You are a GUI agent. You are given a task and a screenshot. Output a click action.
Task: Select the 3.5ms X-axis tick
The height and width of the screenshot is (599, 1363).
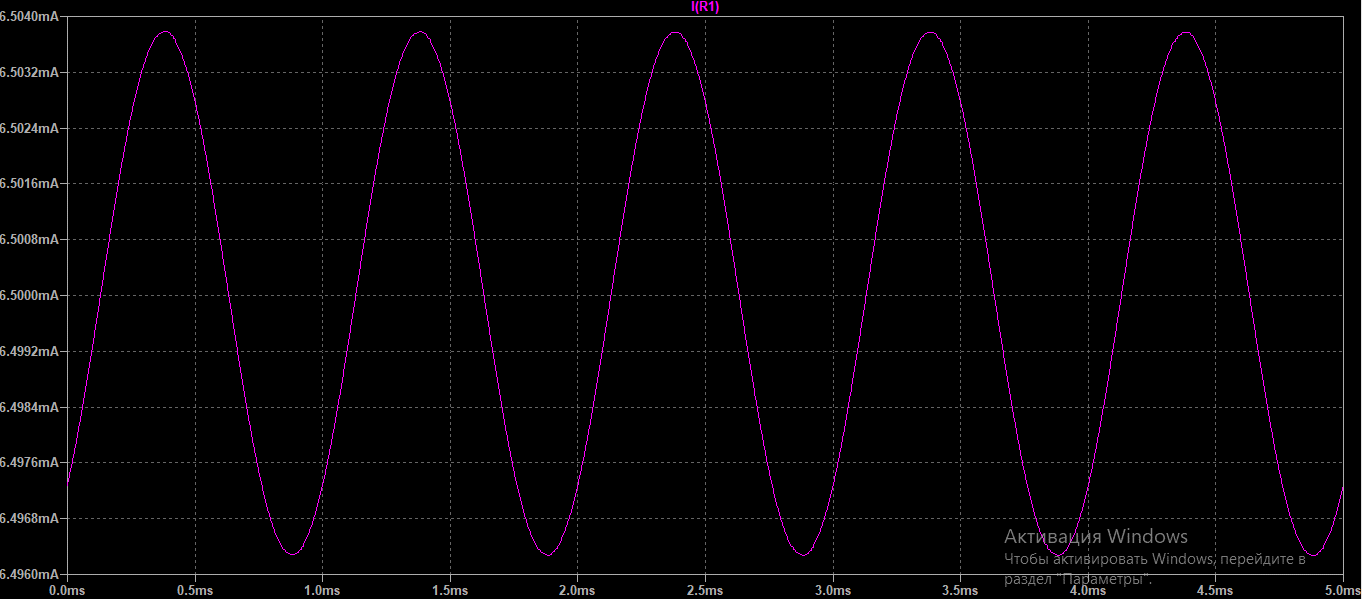coord(960,591)
